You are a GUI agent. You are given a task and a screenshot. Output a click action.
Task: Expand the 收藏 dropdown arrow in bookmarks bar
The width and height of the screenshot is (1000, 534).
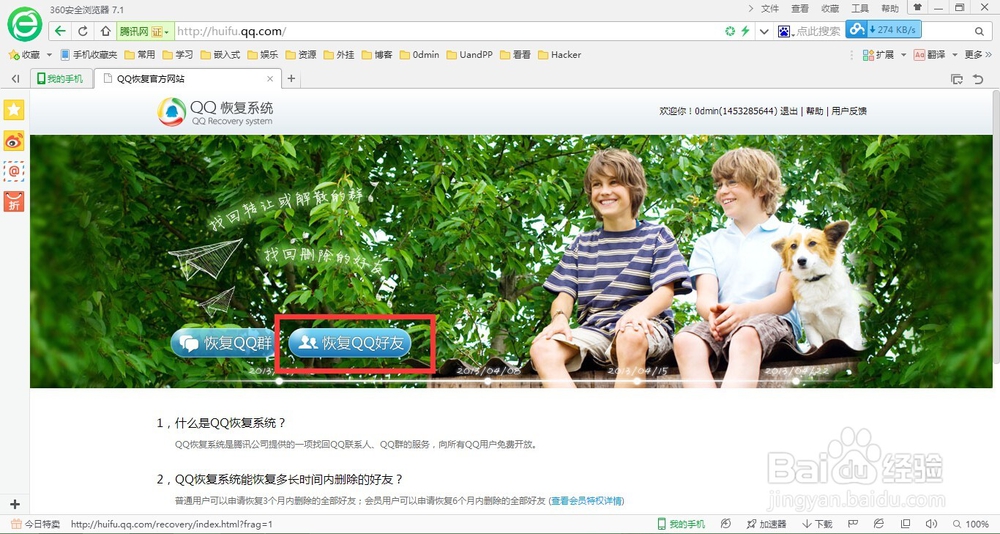49,56
